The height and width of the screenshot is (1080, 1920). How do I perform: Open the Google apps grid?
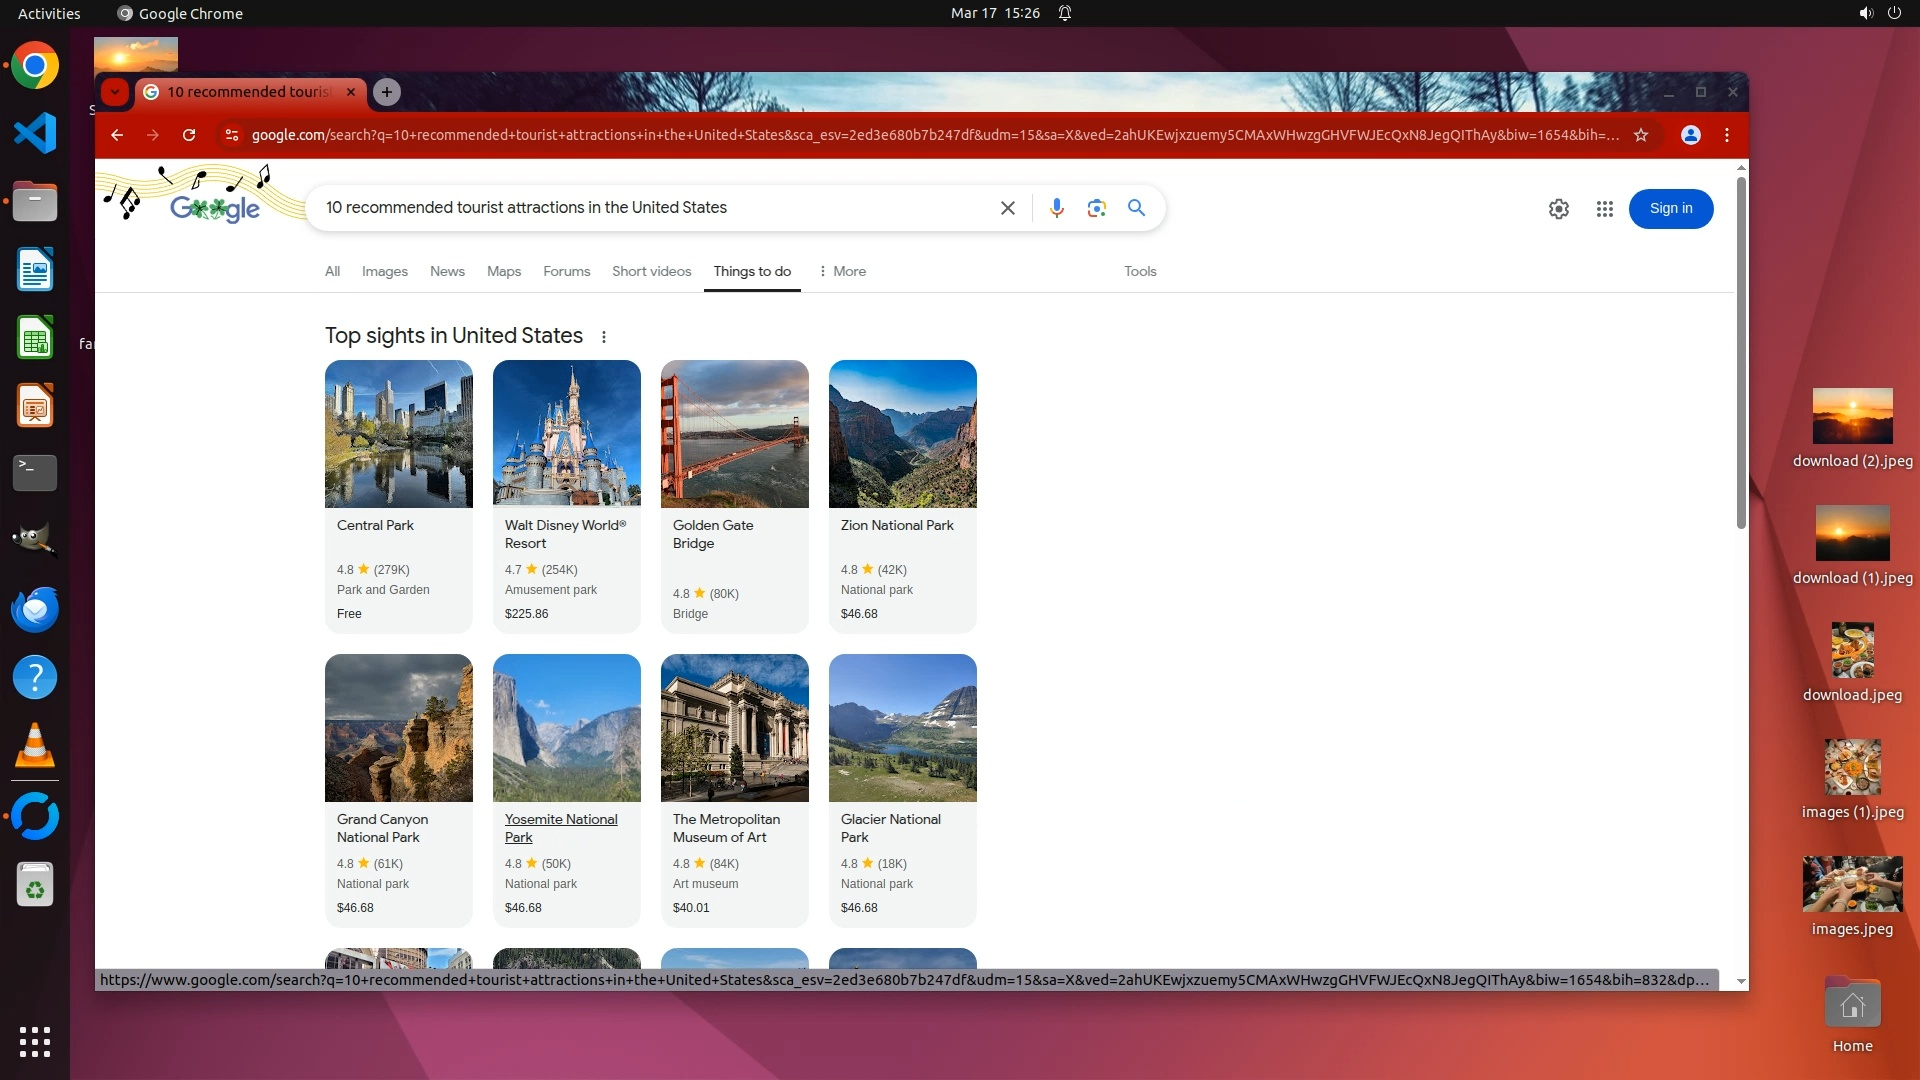tap(1604, 209)
